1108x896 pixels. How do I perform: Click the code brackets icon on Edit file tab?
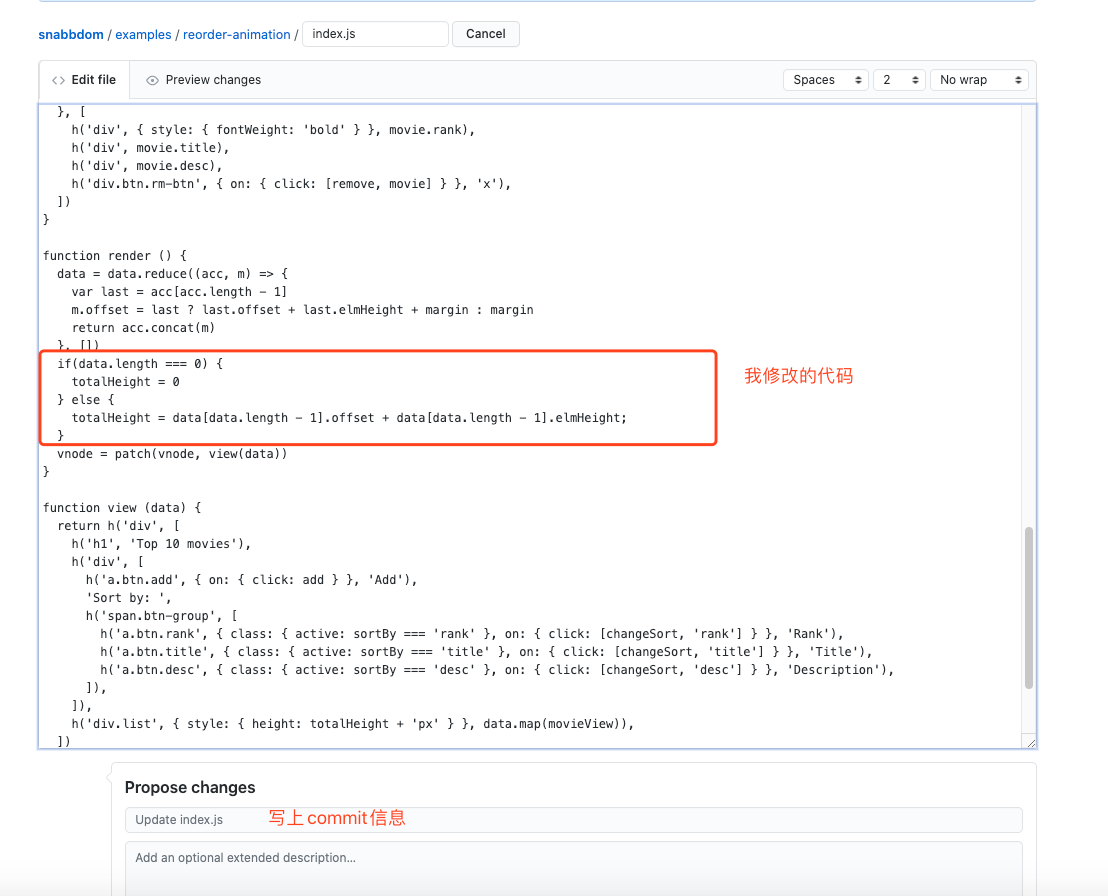click(x=60, y=79)
